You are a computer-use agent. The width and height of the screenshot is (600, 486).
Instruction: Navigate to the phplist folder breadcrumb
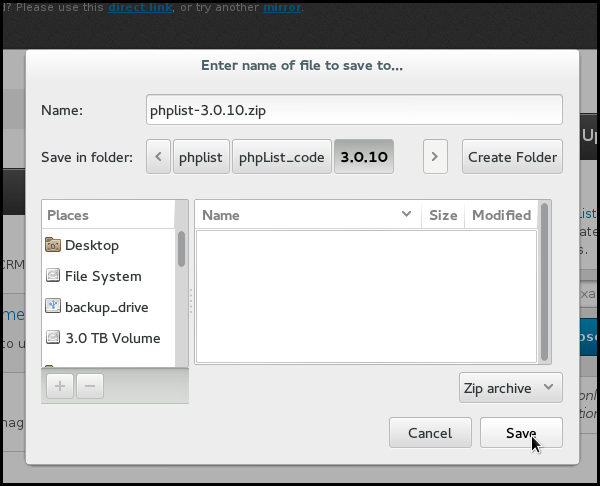pyautogui.click(x=201, y=157)
